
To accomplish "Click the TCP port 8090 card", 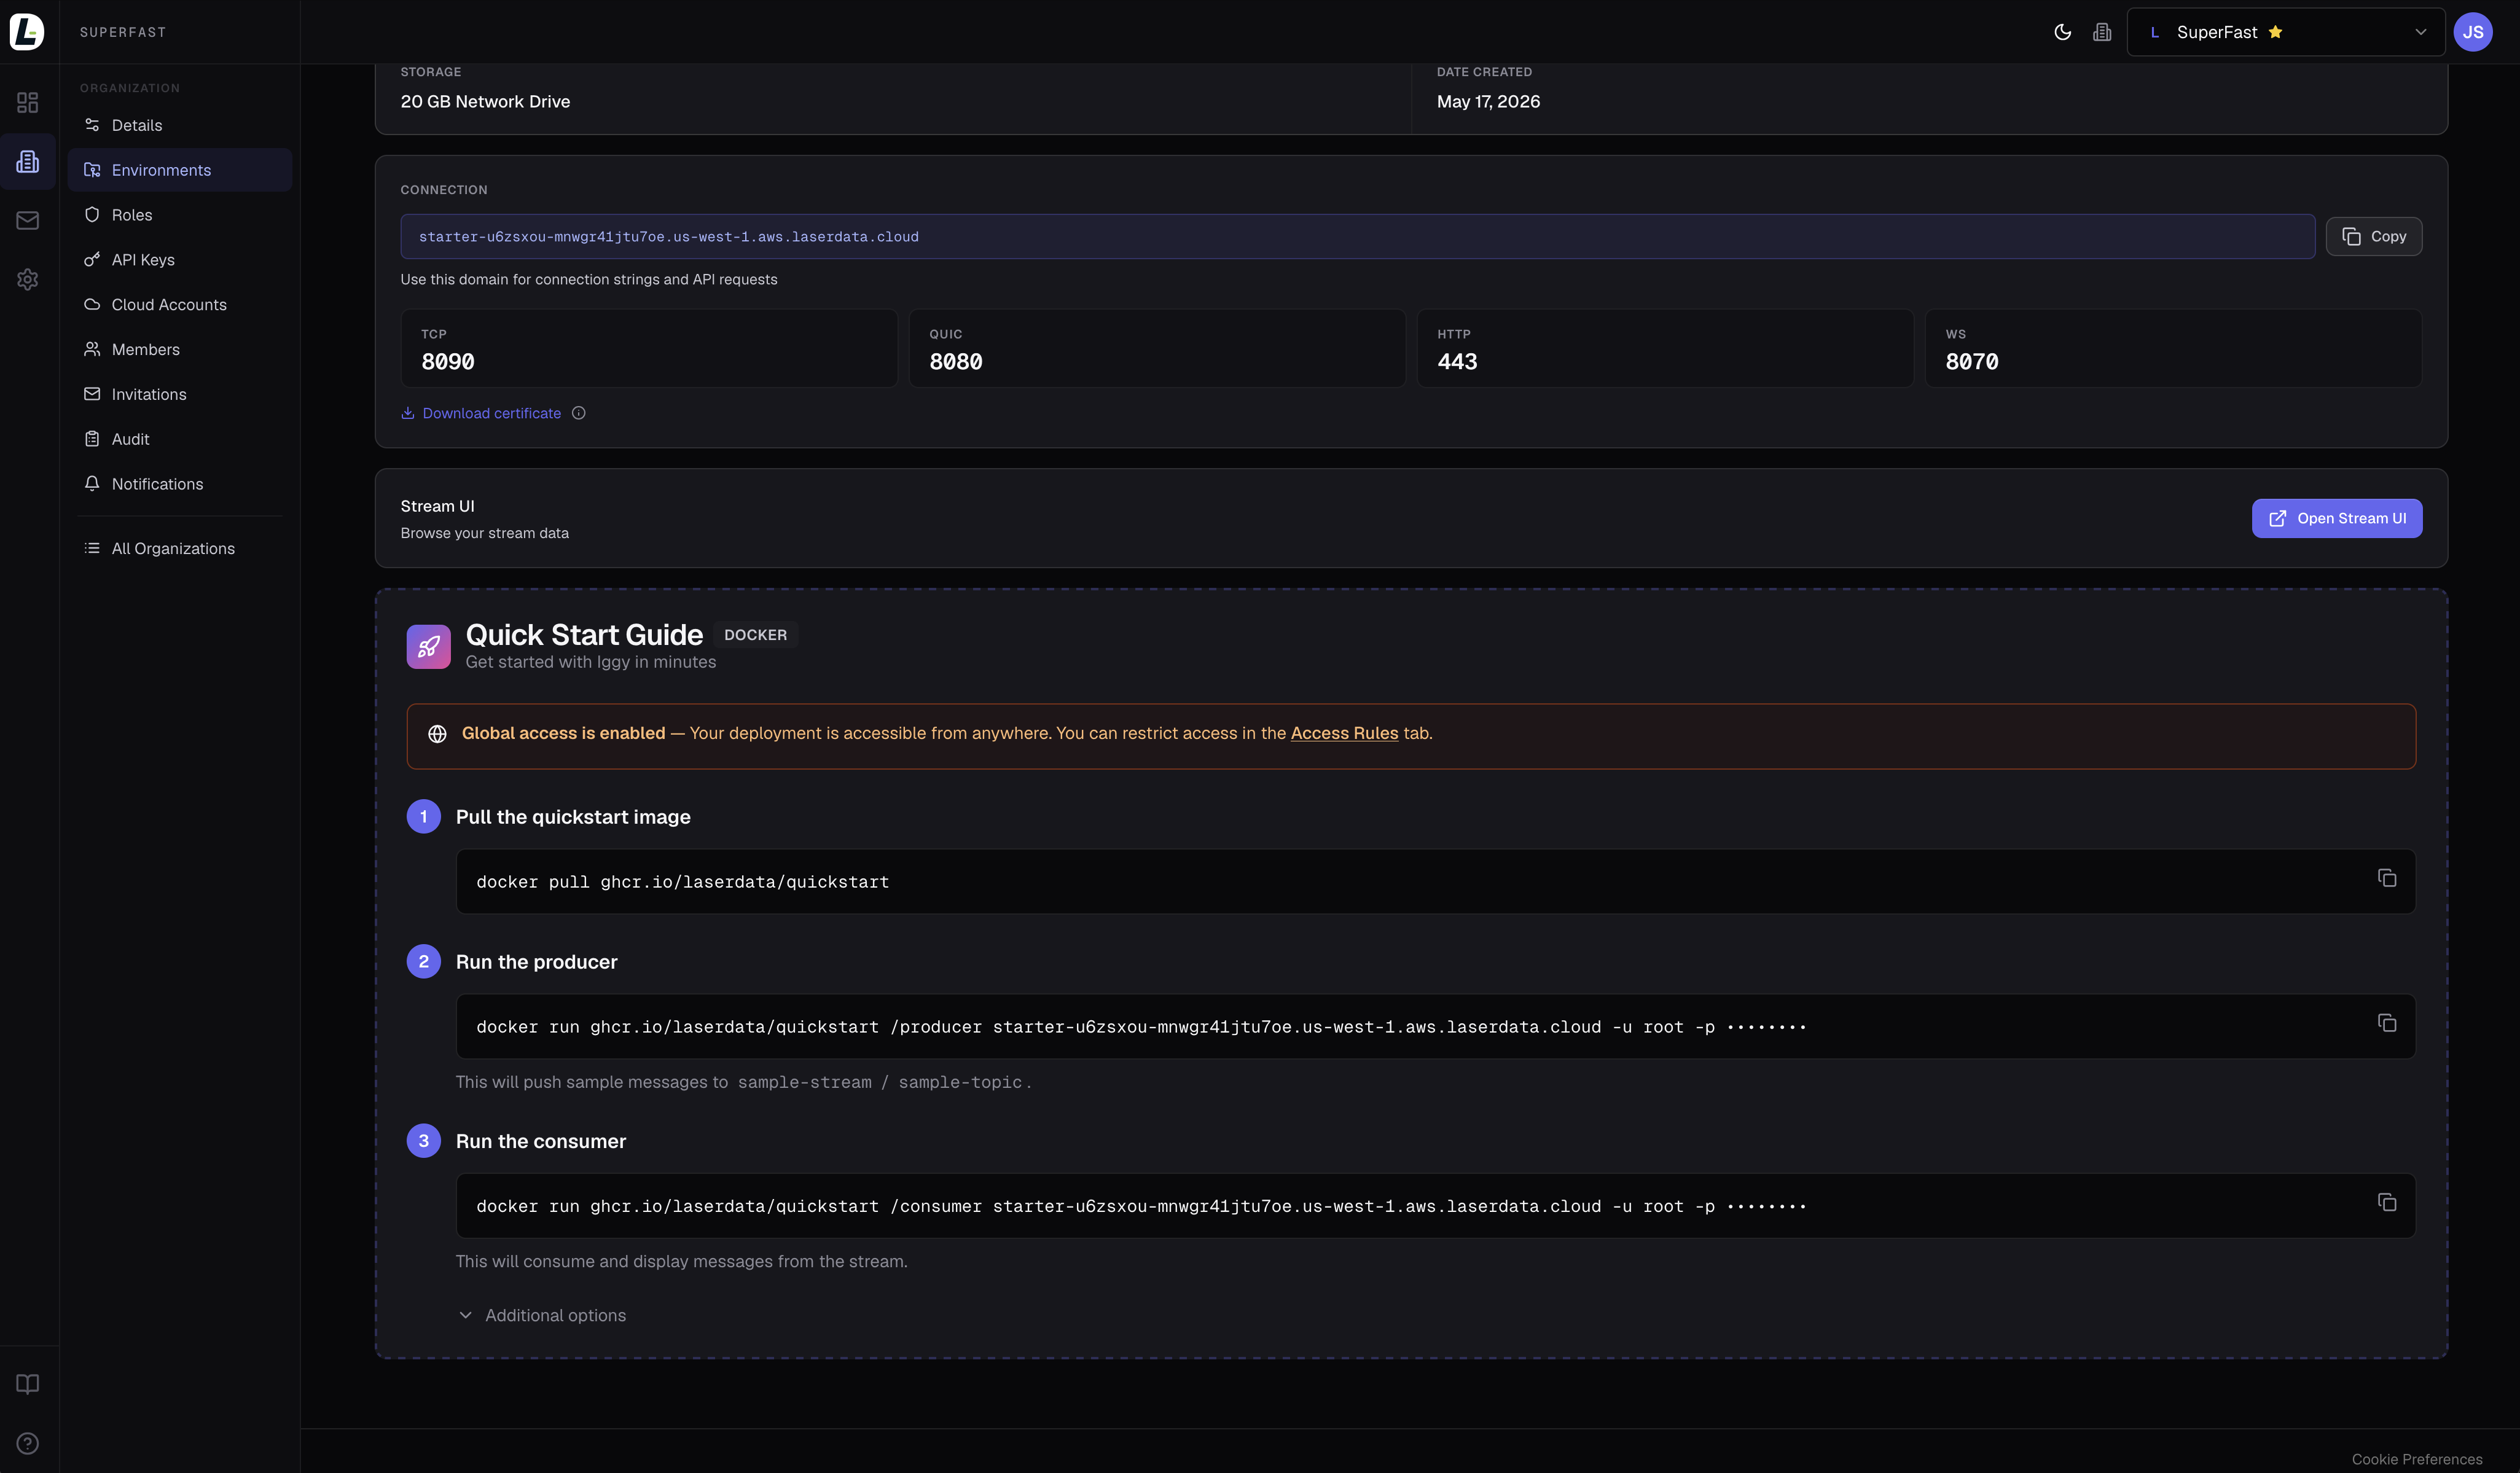I will pyautogui.click(x=649, y=348).
